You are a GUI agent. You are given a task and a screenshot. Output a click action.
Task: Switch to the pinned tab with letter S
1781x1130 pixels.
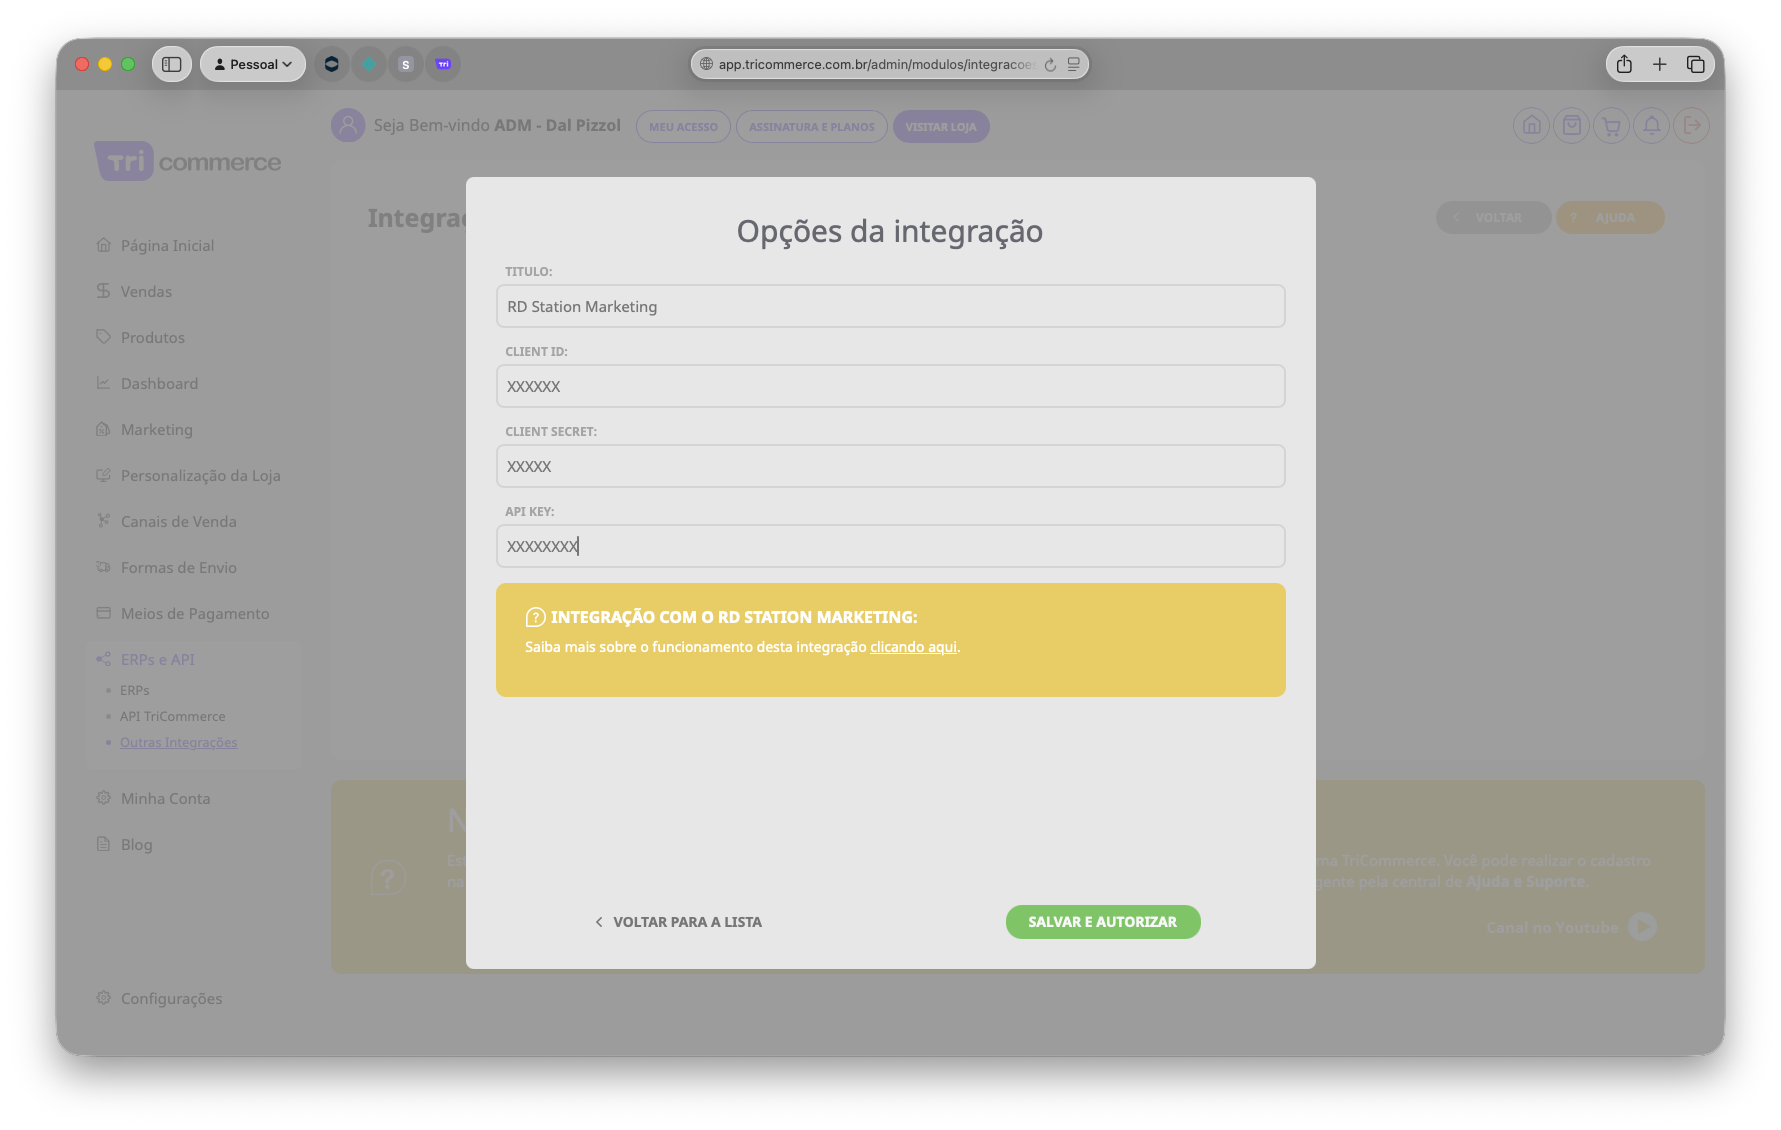(x=405, y=64)
